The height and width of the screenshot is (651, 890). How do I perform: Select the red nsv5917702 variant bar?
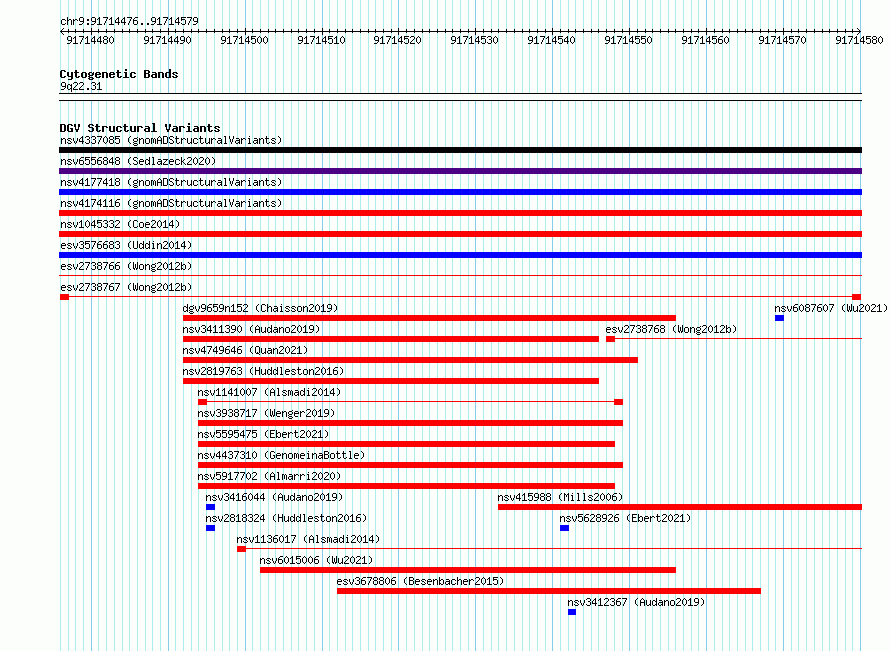[x=406, y=486]
